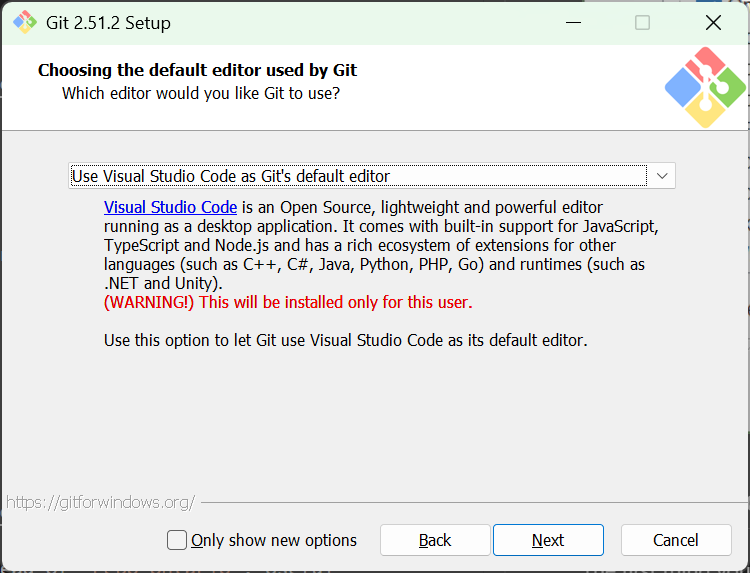The width and height of the screenshot is (750, 573).
Task: Click the 'Use Visual Studio Code' combo box text
Action: 231,176
